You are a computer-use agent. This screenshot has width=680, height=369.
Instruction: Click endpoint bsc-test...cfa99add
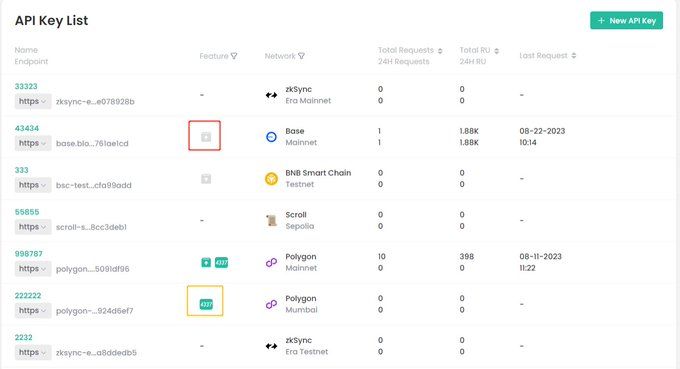pos(93,185)
